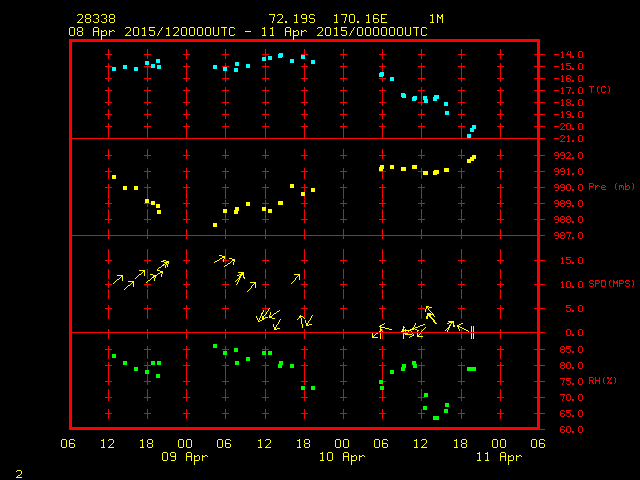Click the 60.0 humidity tick value
Viewport: 640px width, 480px height.
(571, 429)
